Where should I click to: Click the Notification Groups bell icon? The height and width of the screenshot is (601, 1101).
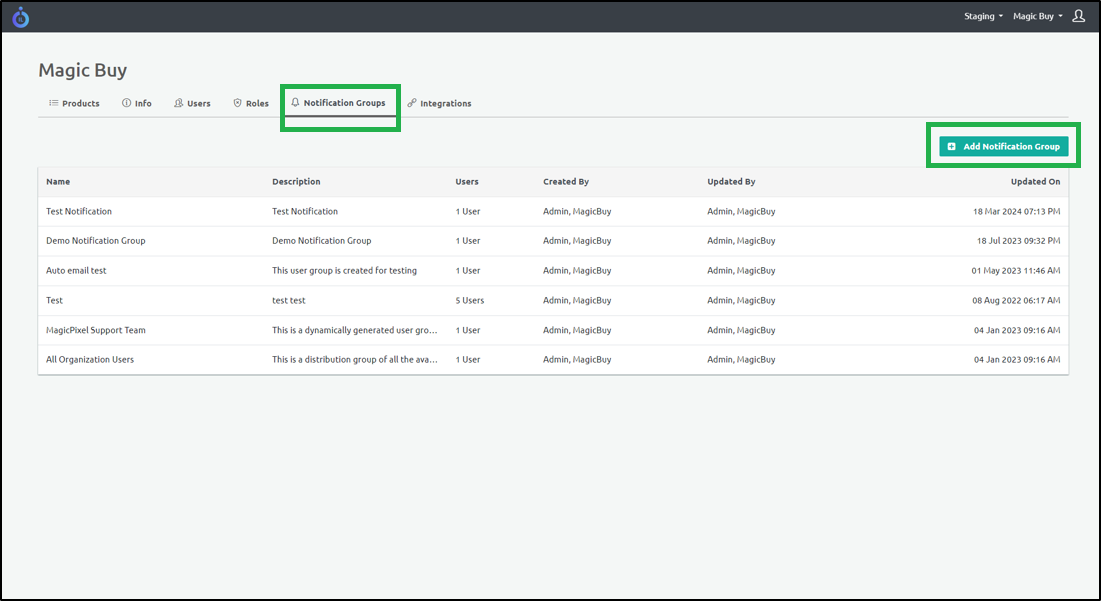pyautogui.click(x=295, y=103)
